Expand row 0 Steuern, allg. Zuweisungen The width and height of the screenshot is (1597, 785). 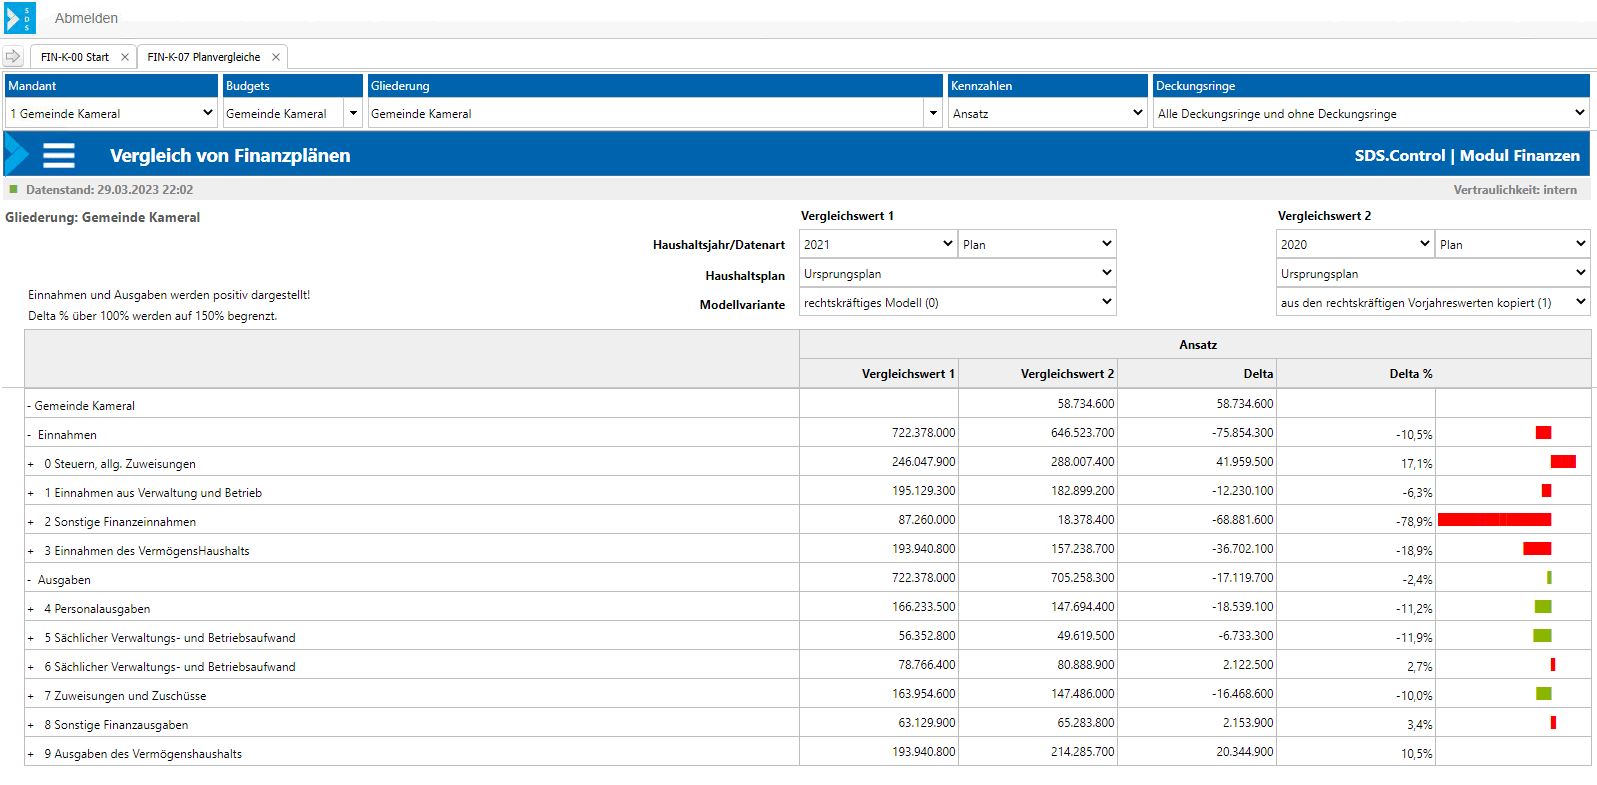click(x=31, y=464)
